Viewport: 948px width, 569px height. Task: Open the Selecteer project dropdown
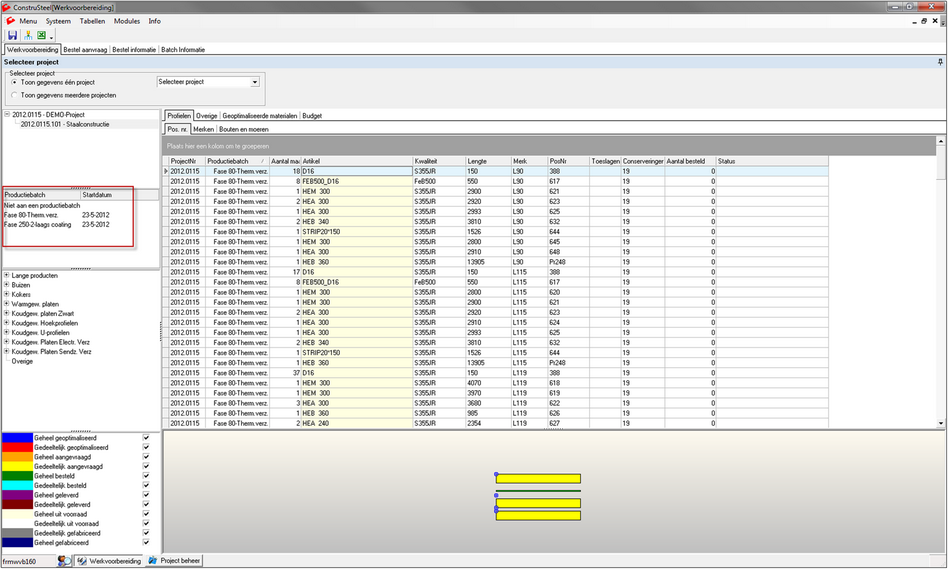255,82
